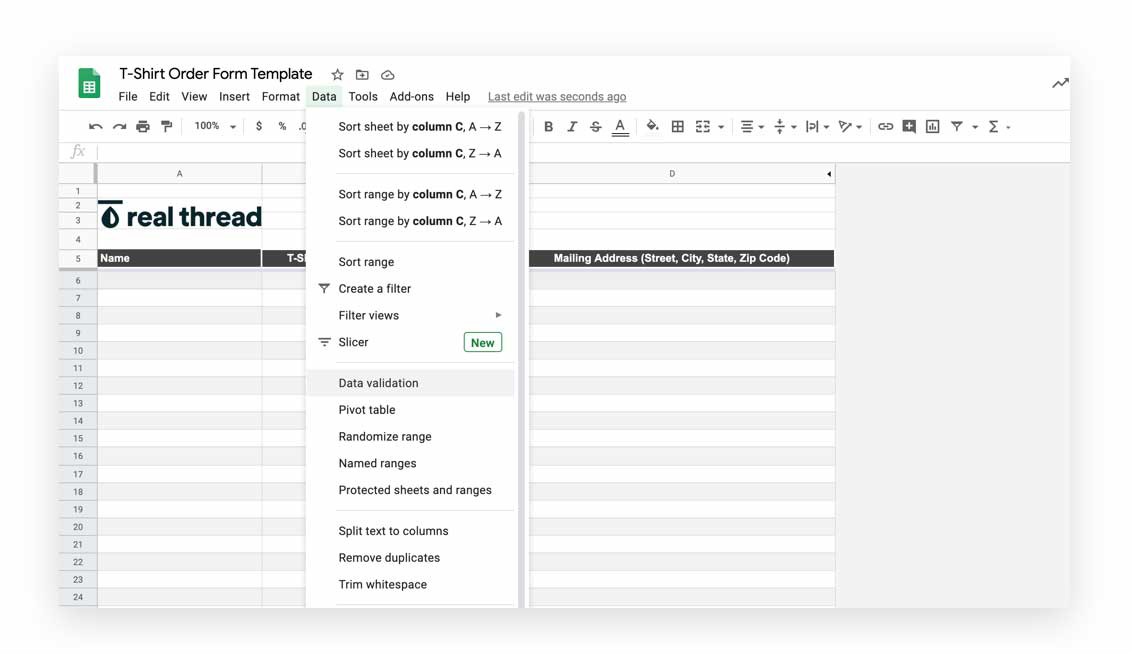Insert a comment using the toolbar icon

pyautogui.click(x=910, y=126)
